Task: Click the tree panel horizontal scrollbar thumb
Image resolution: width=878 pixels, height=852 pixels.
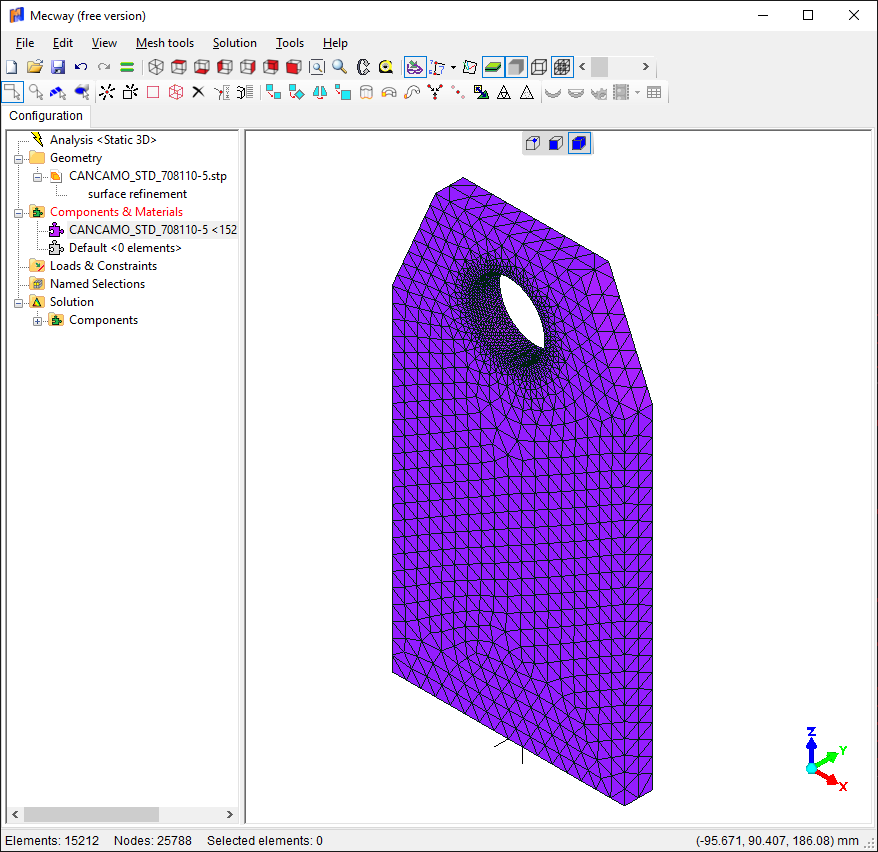Action: tap(91, 814)
